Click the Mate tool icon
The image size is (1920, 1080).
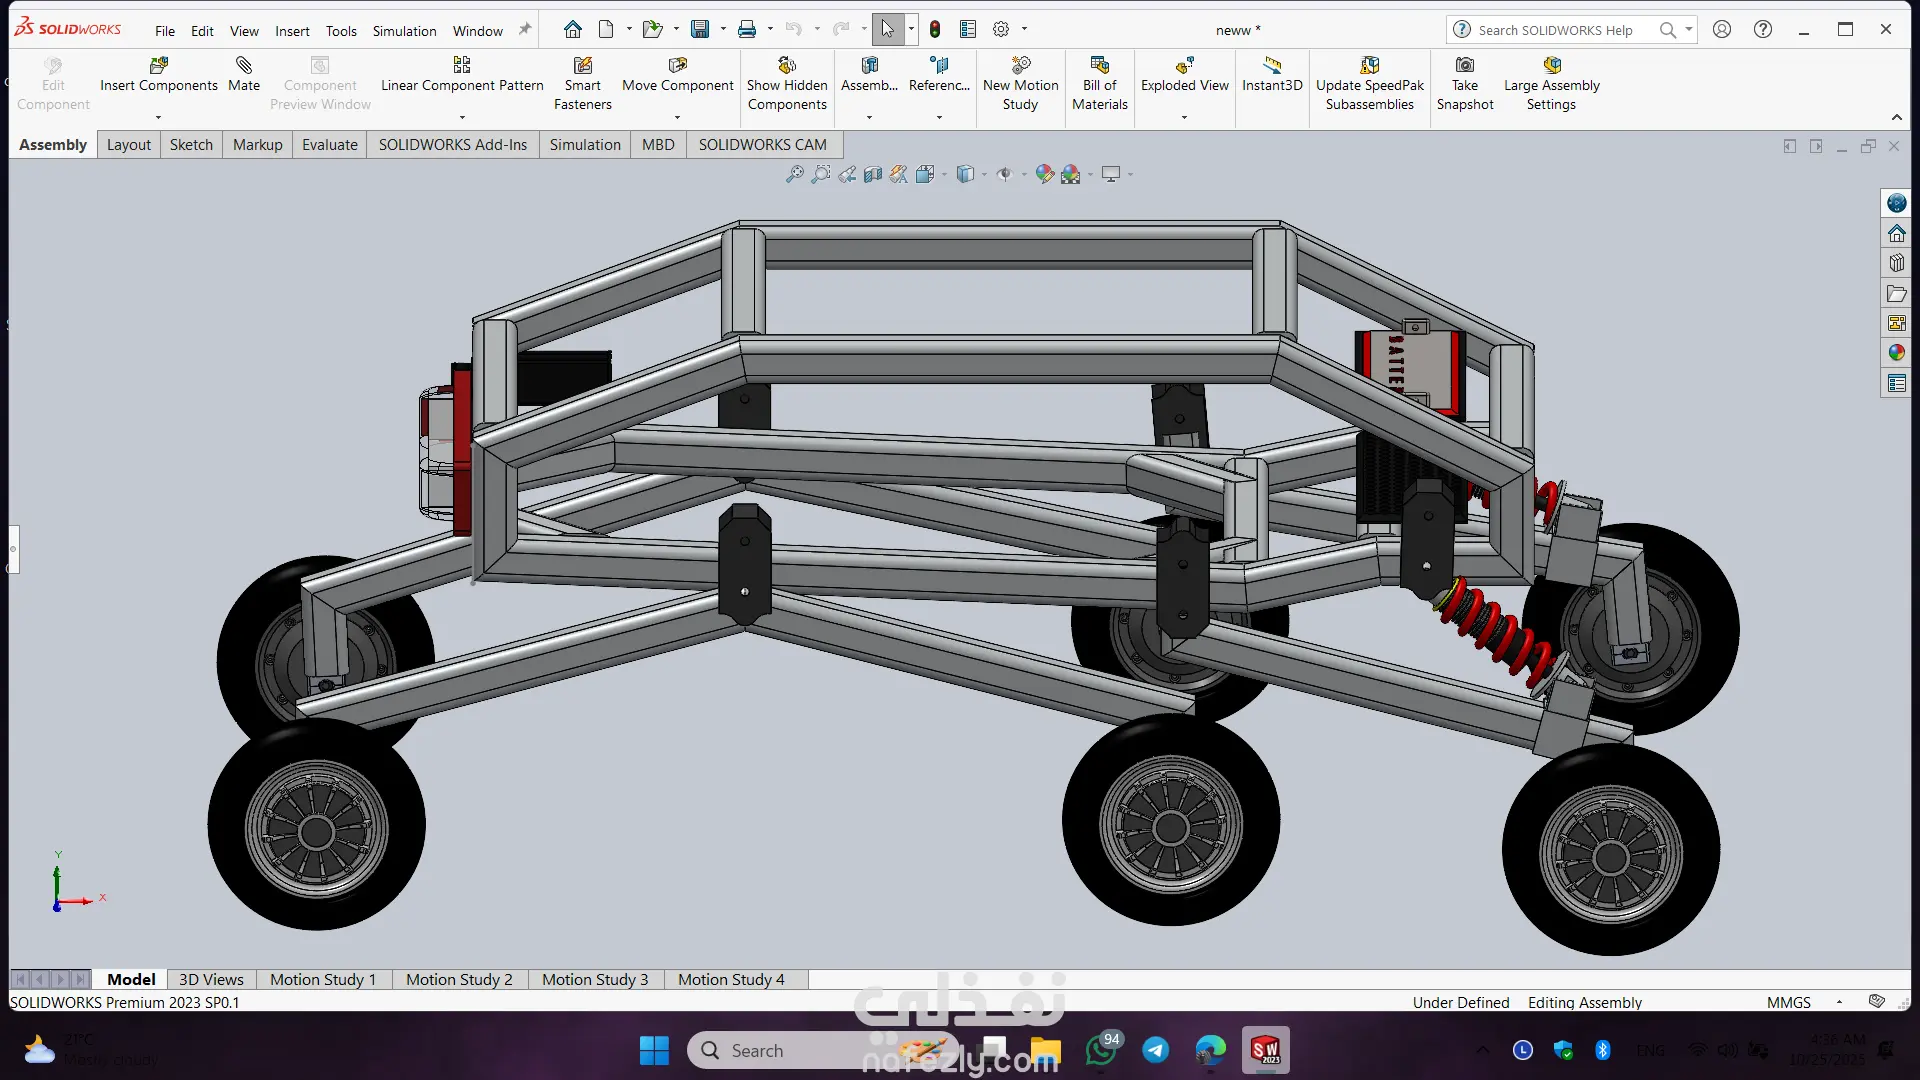tap(243, 66)
